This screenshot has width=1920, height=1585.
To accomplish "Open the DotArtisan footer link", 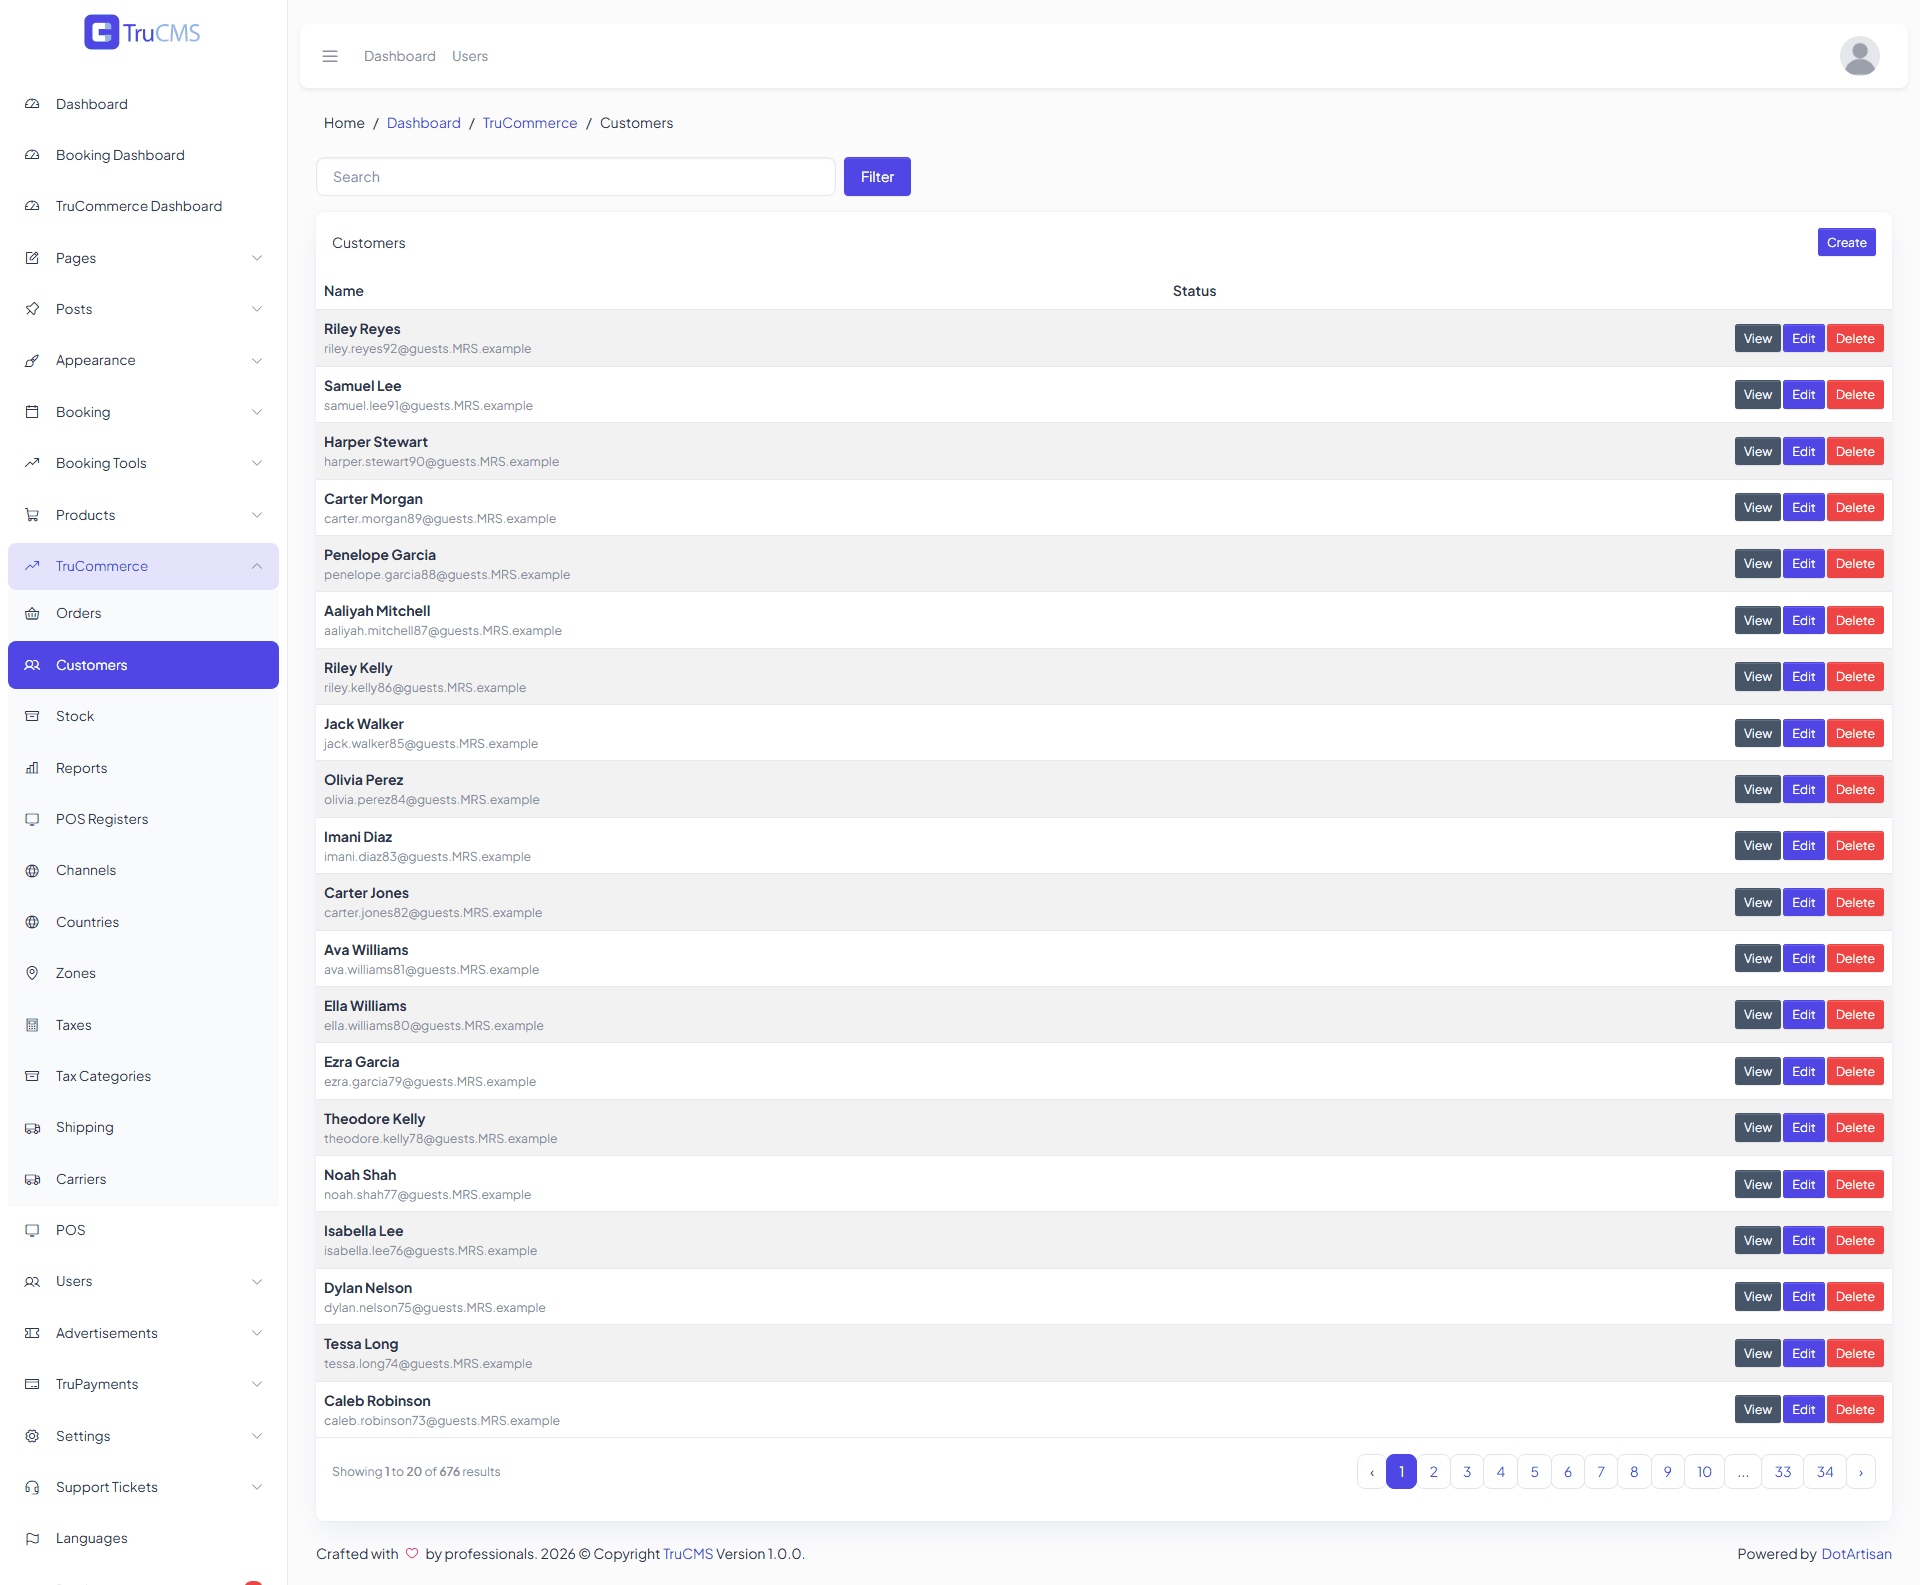I will tap(1856, 1554).
